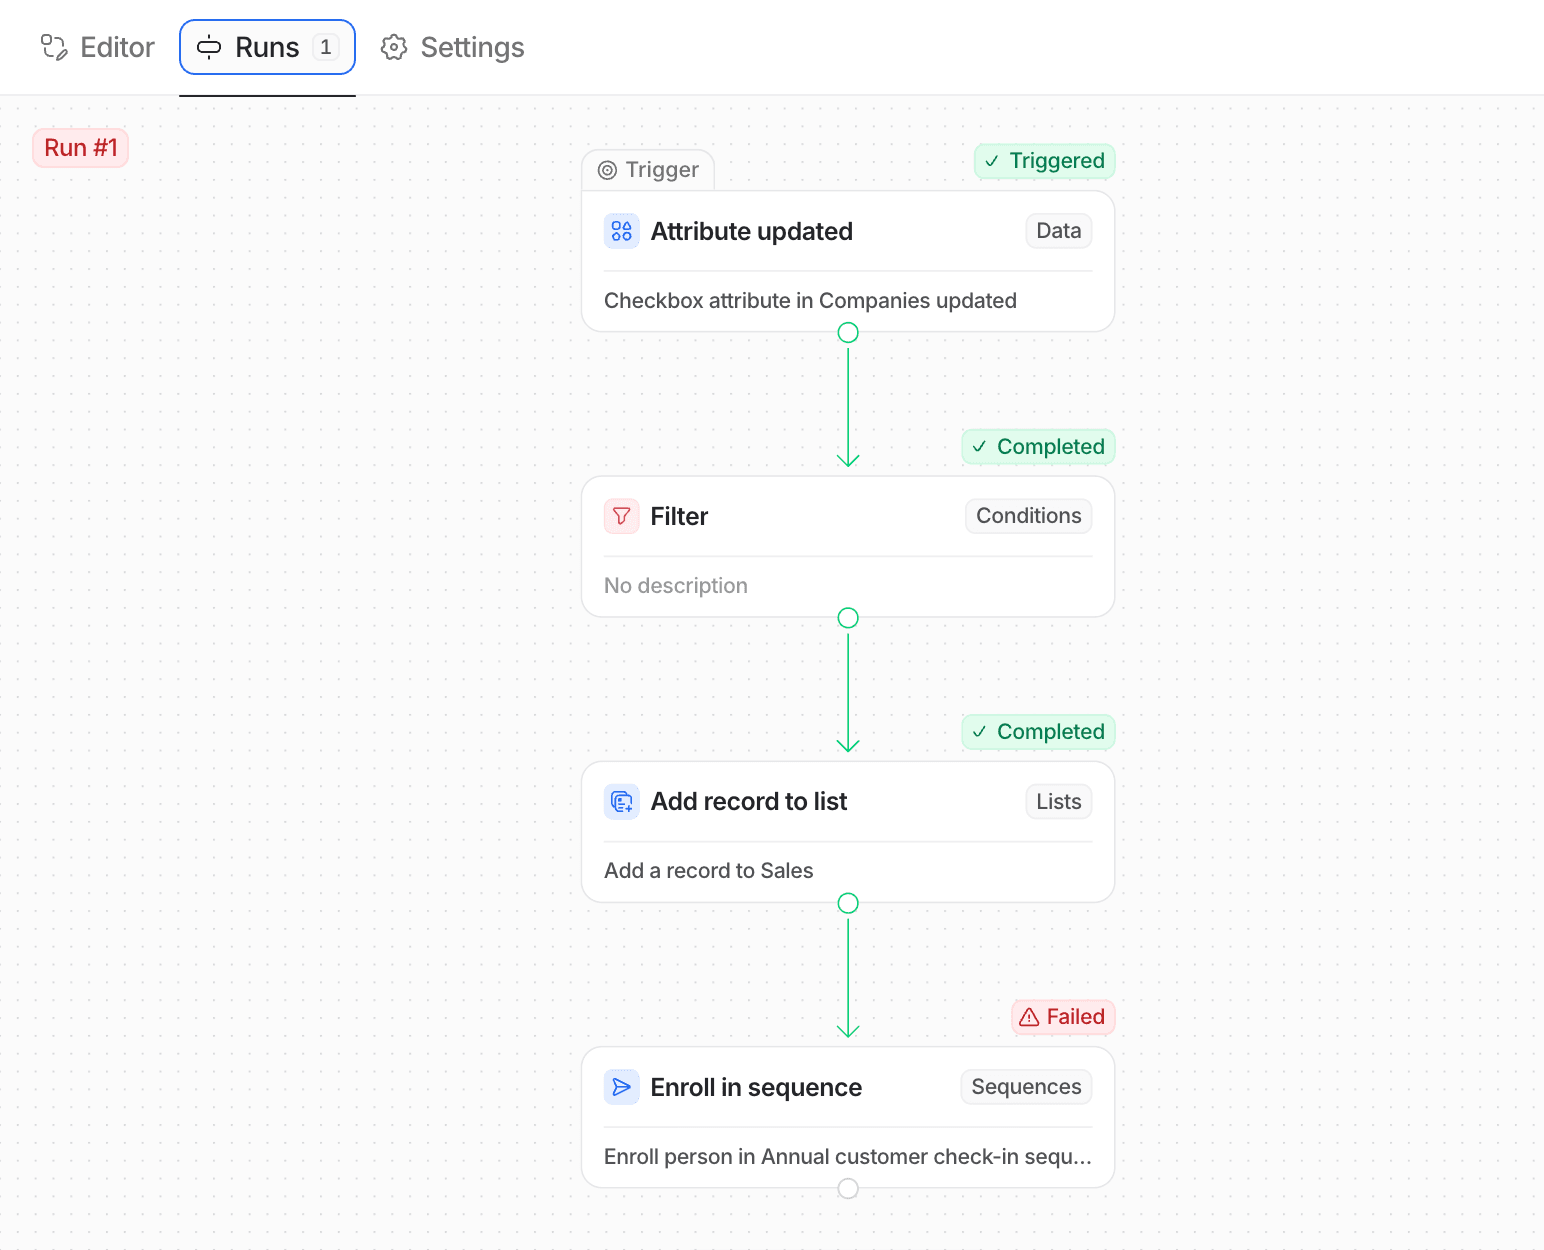Toggle the Completed status on Add record step
Screen dimensions: 1544x1250
[1037, 732]
